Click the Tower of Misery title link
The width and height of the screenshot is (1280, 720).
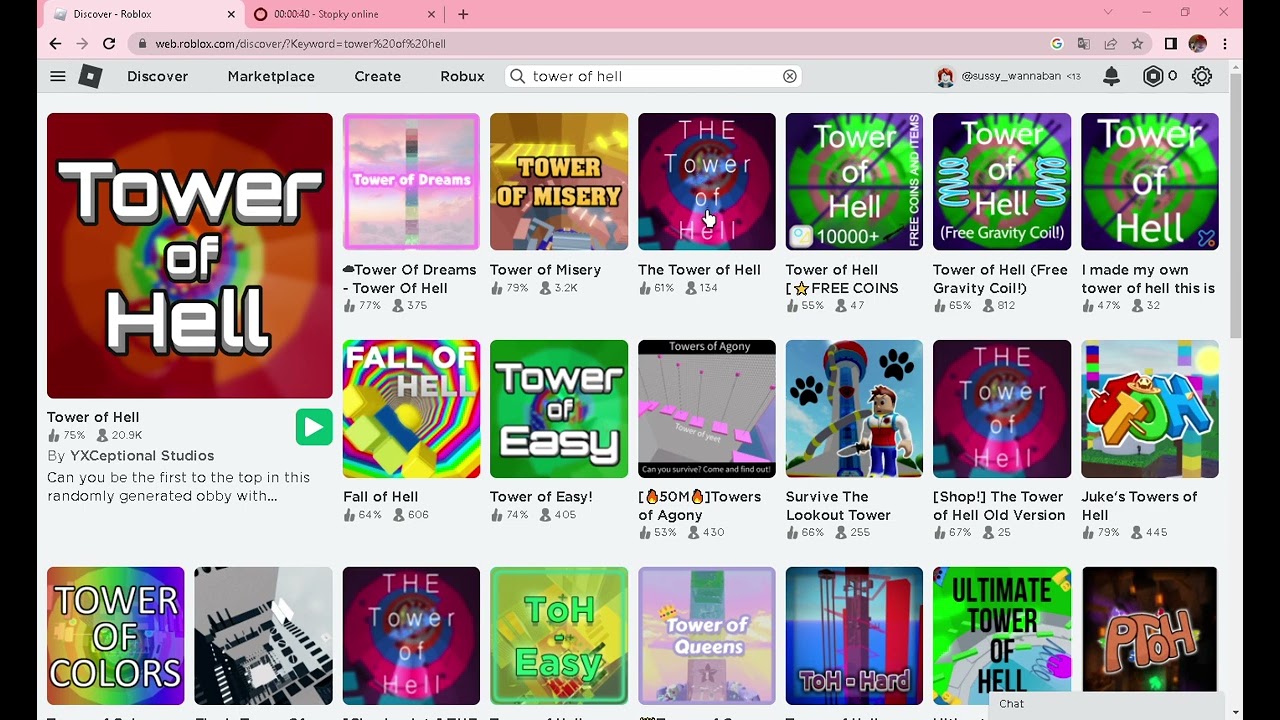click(545, 270)
